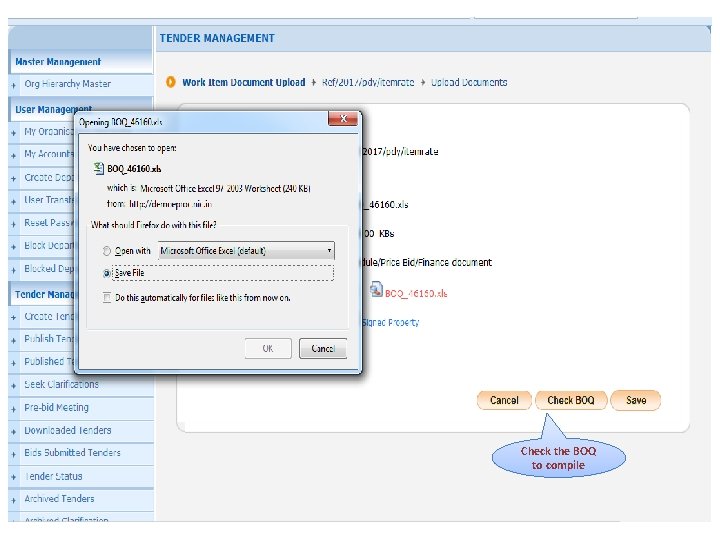The height and width of the screenshot is (540, 720).
Task: Close the Opening BOQ_46160.xls dialog
Action: 343,118
